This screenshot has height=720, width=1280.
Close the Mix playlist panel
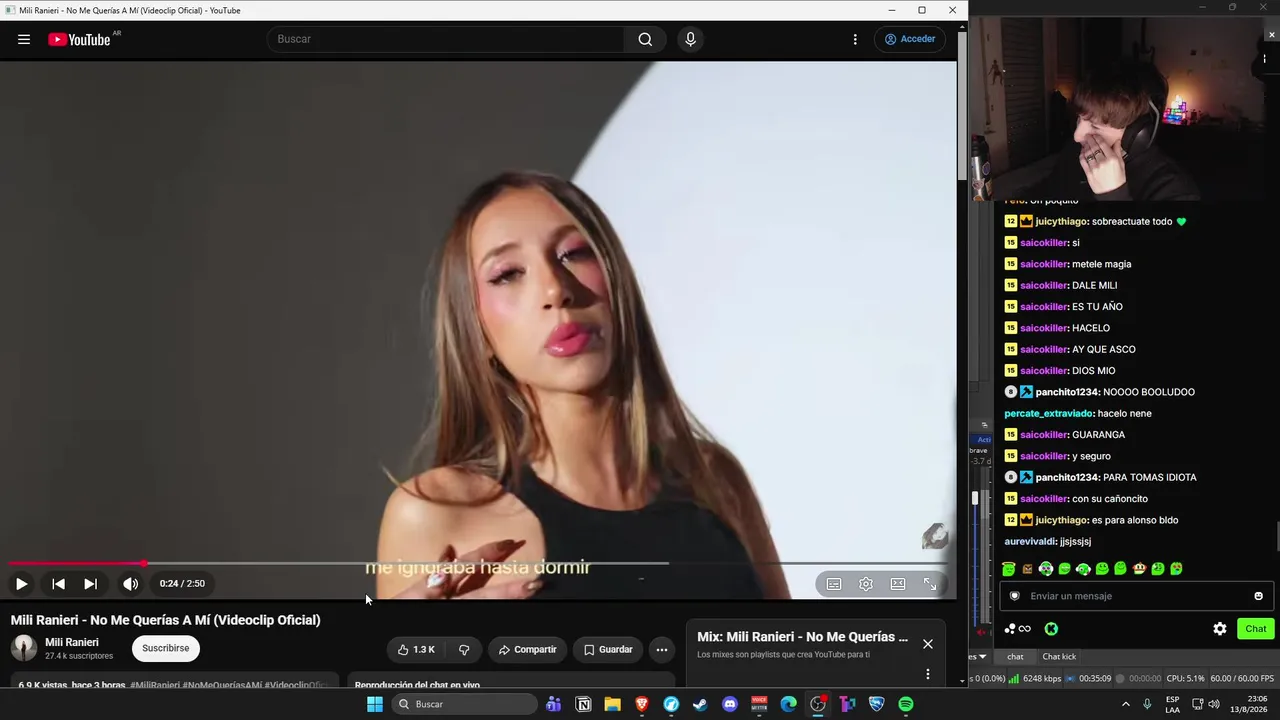(928, 644)
